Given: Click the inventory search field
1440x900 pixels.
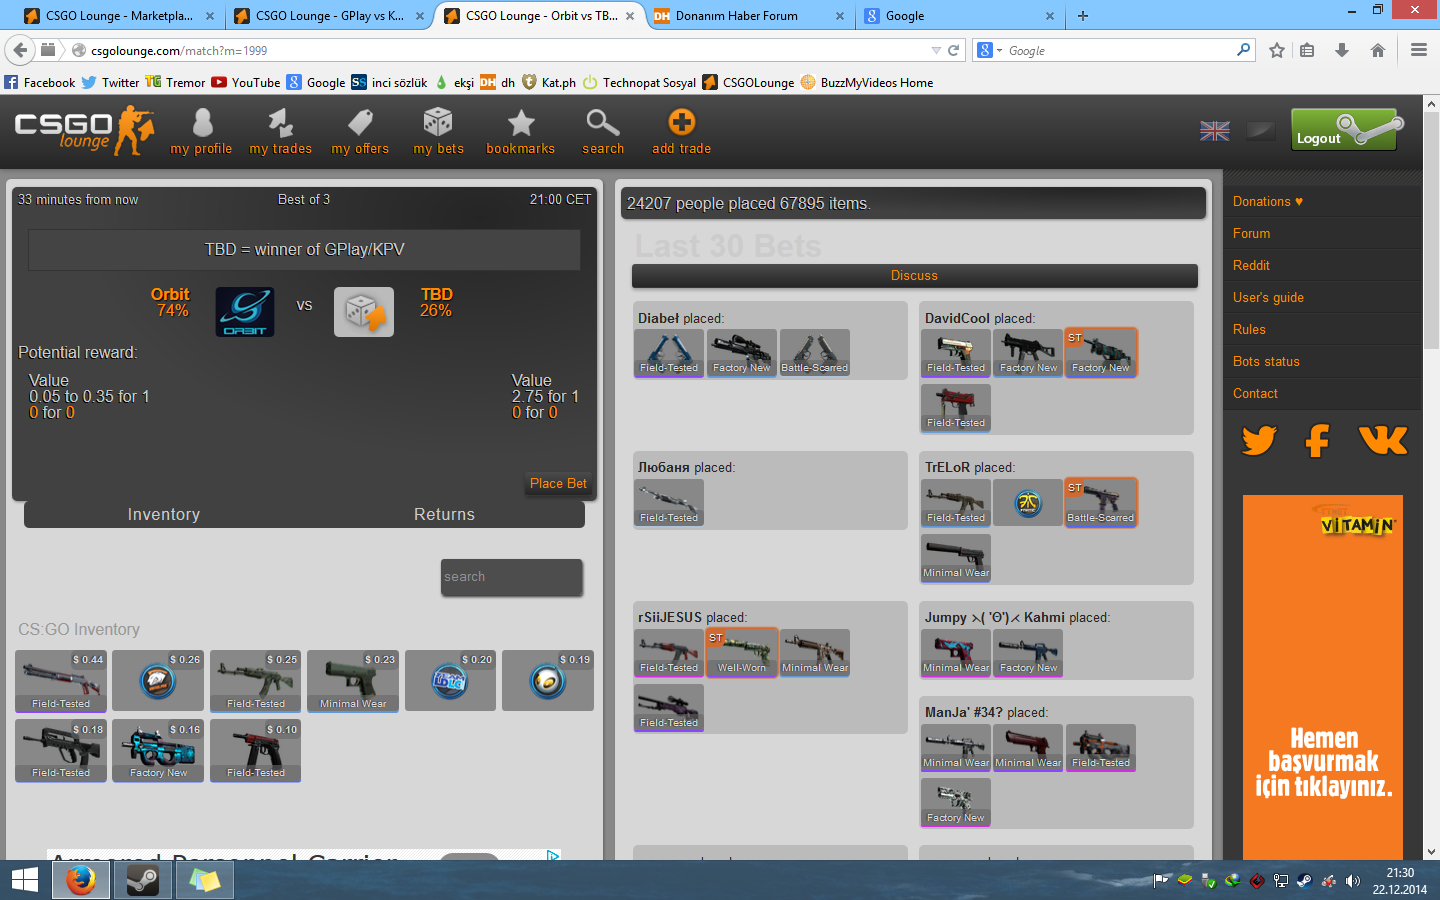Looking at the screenshot, I should (511, 577).
